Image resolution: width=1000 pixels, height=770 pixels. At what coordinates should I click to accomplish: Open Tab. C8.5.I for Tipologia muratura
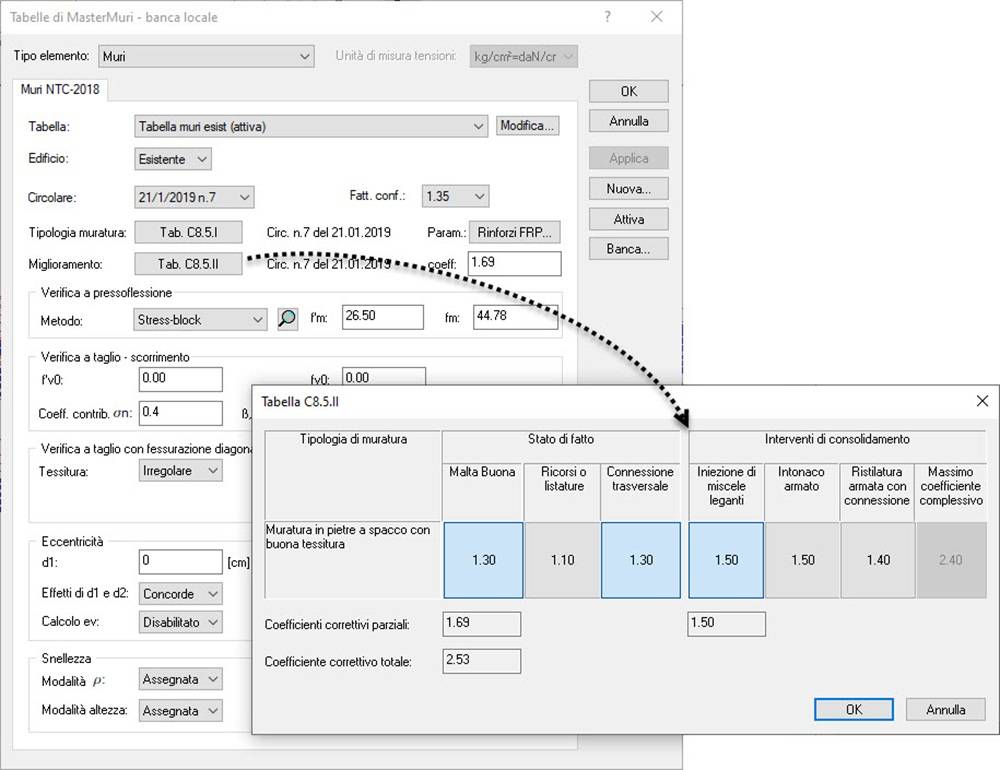188,232
